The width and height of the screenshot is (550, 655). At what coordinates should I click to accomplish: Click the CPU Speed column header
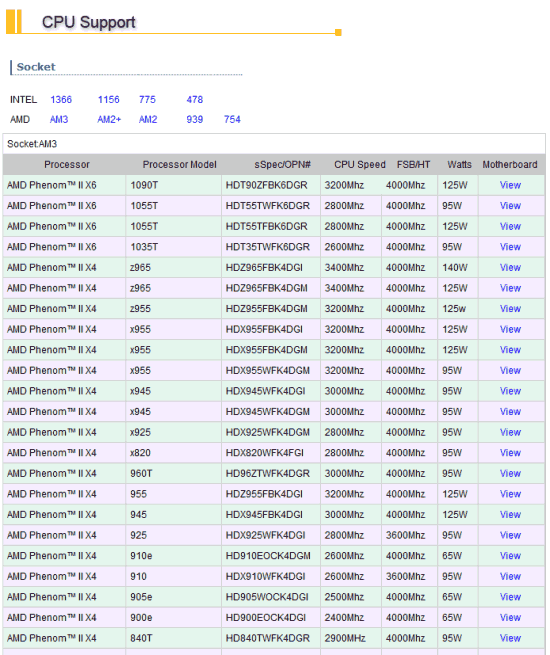click(360, 165)
